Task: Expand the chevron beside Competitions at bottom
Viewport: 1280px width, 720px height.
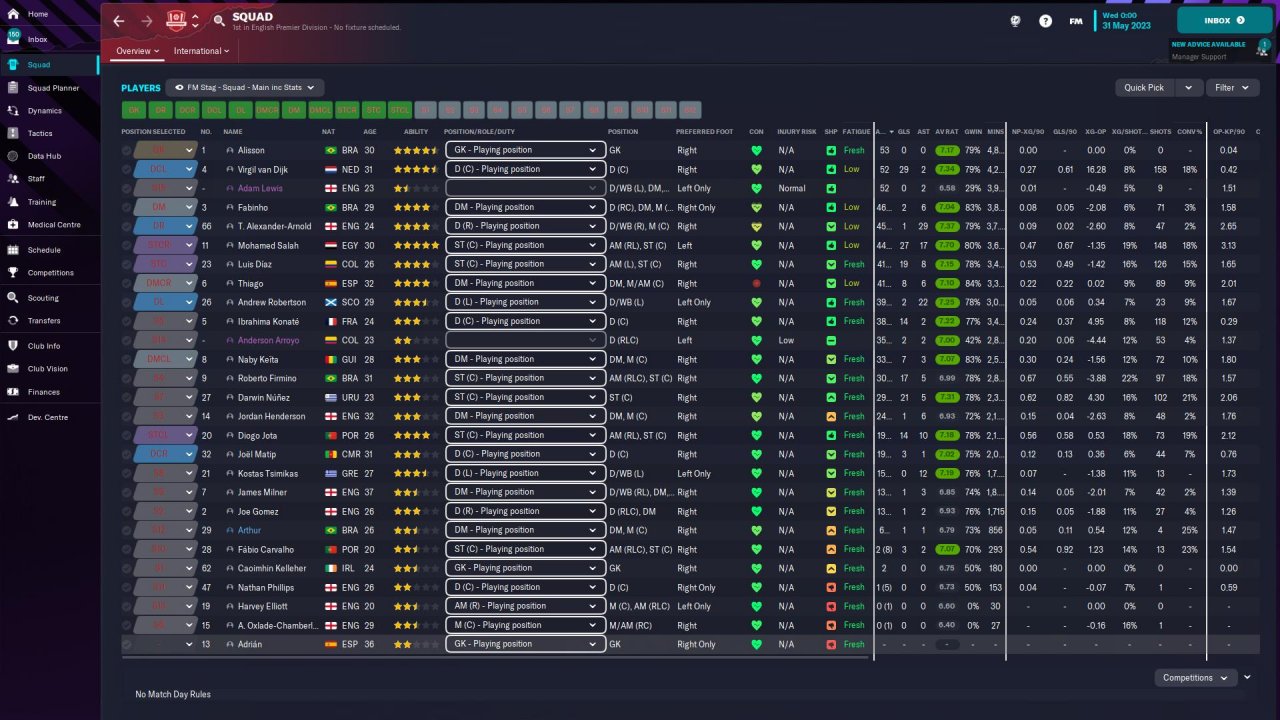Action: click(1247, 677)
